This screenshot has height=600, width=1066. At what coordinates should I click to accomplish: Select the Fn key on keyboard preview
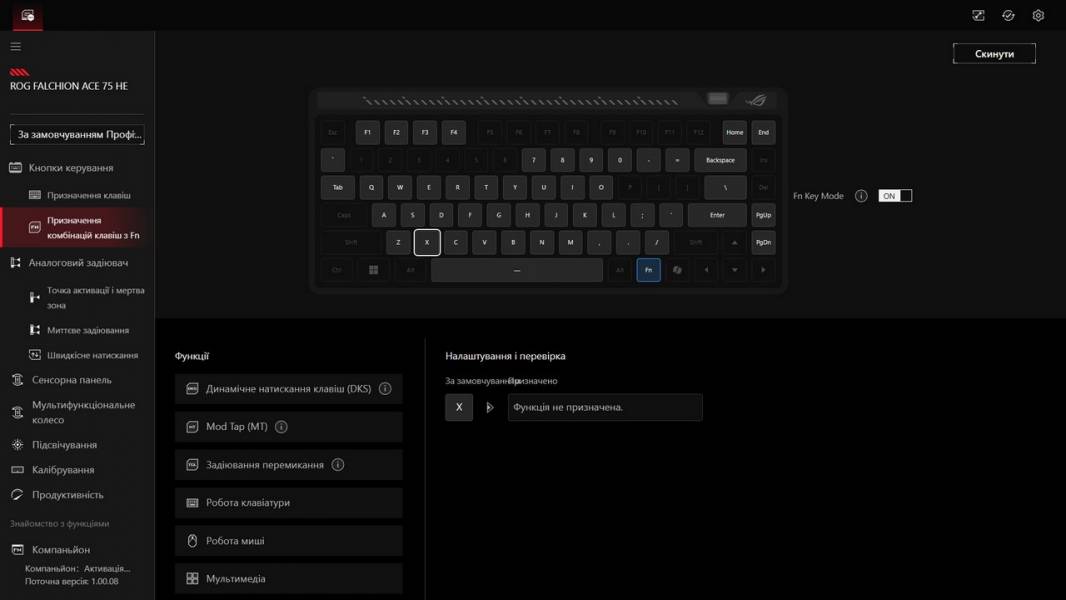pos(648,270)
